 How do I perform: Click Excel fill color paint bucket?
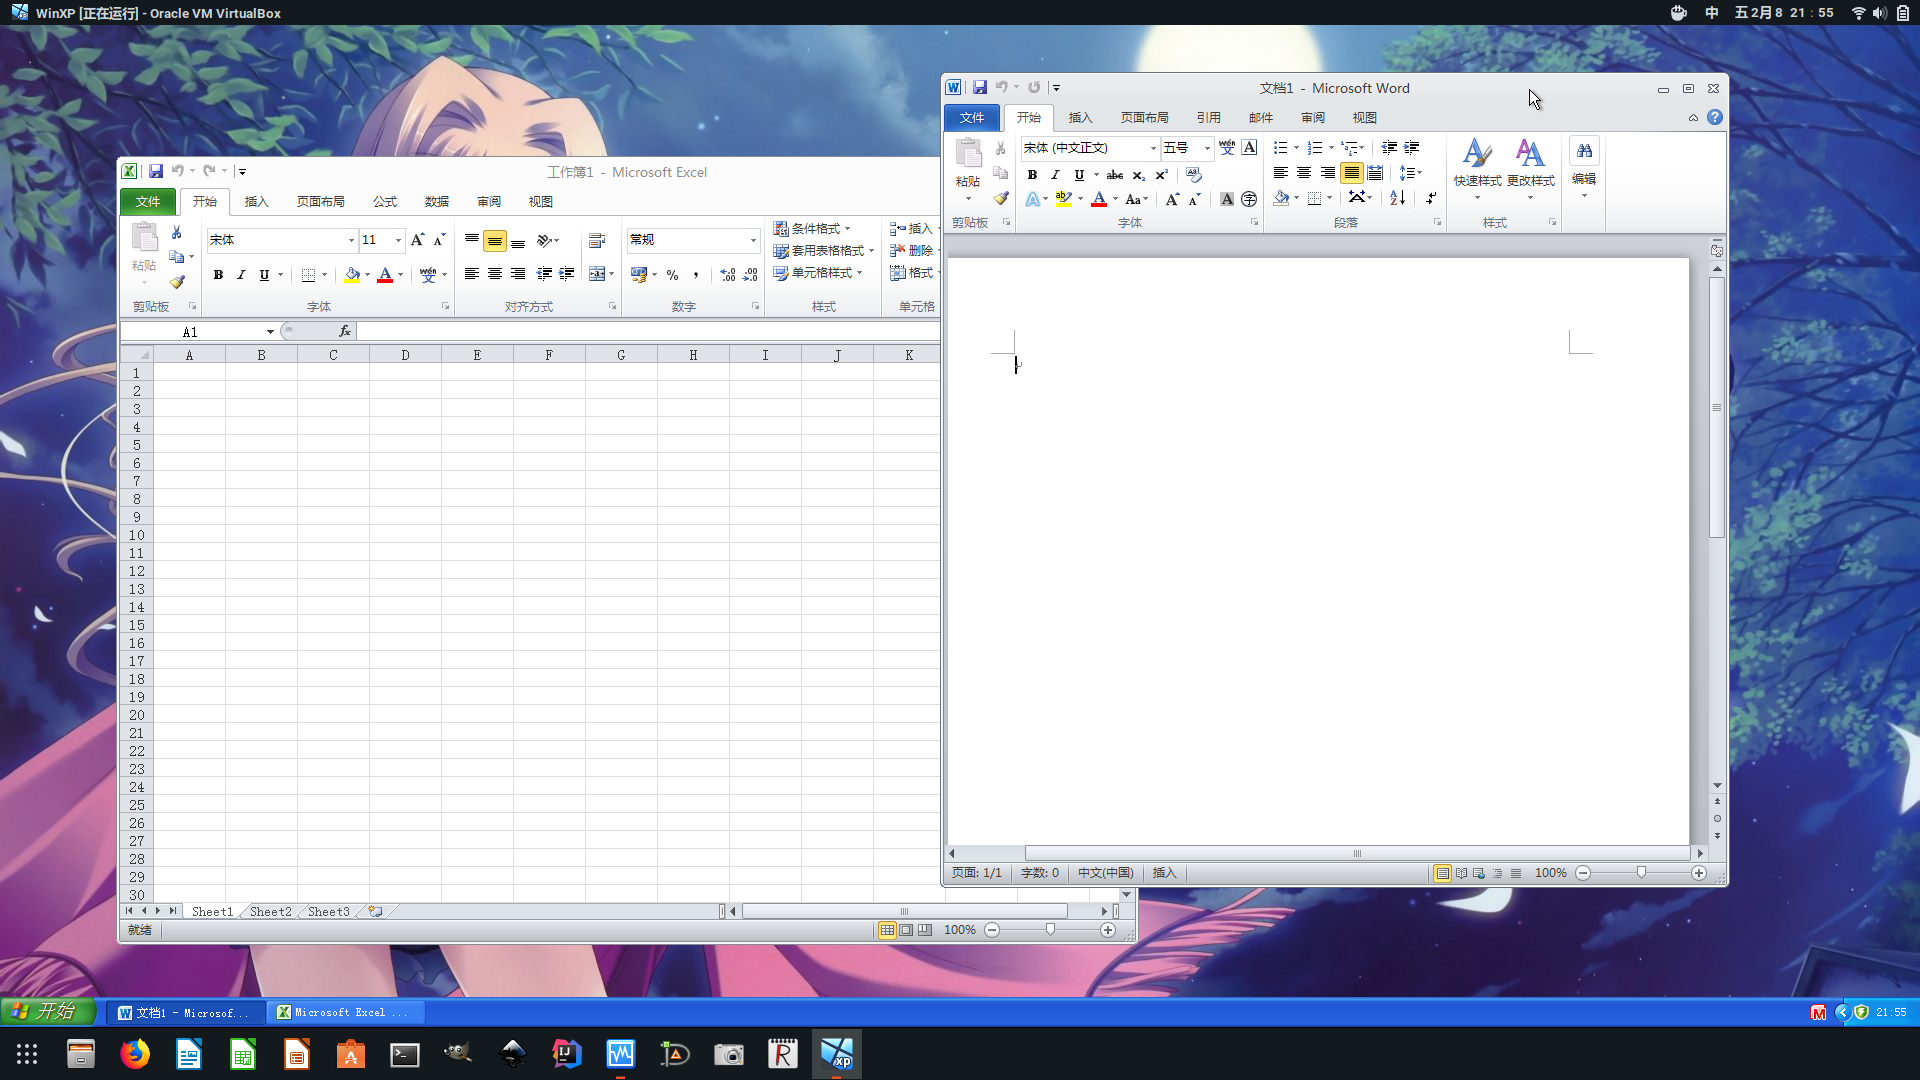pyautogui.click(x=352, y=274)
